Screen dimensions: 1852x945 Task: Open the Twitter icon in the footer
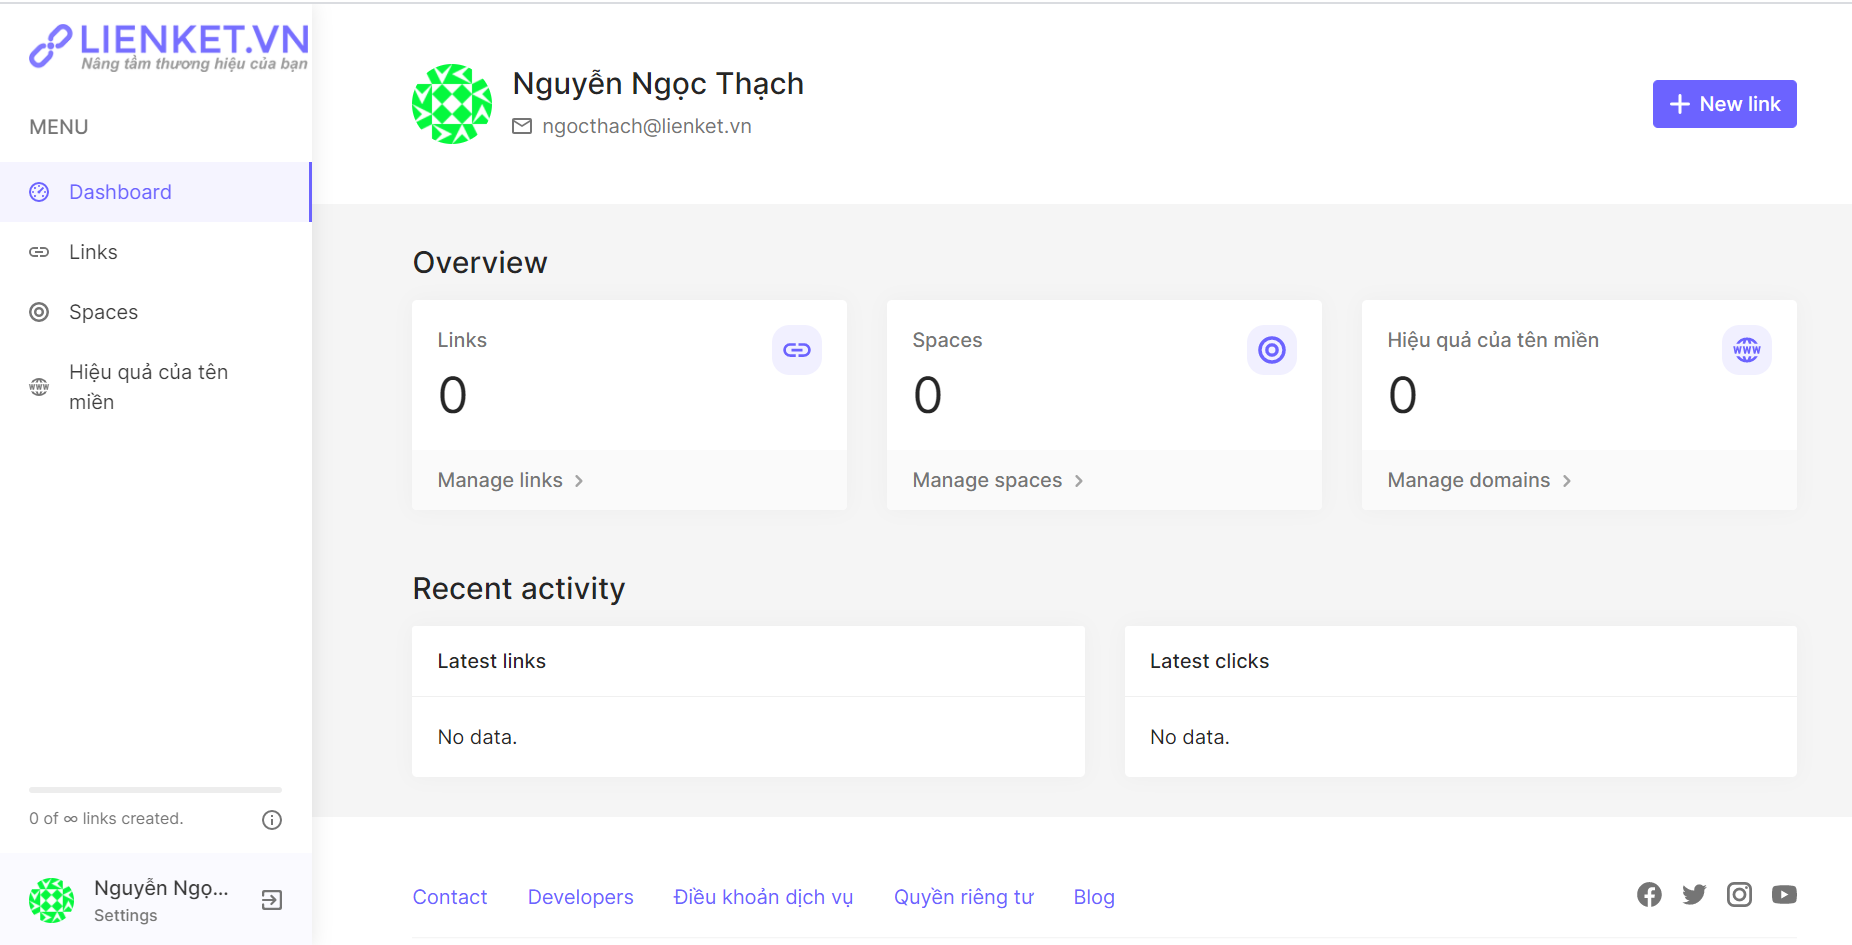click(x=1694, y=895)
